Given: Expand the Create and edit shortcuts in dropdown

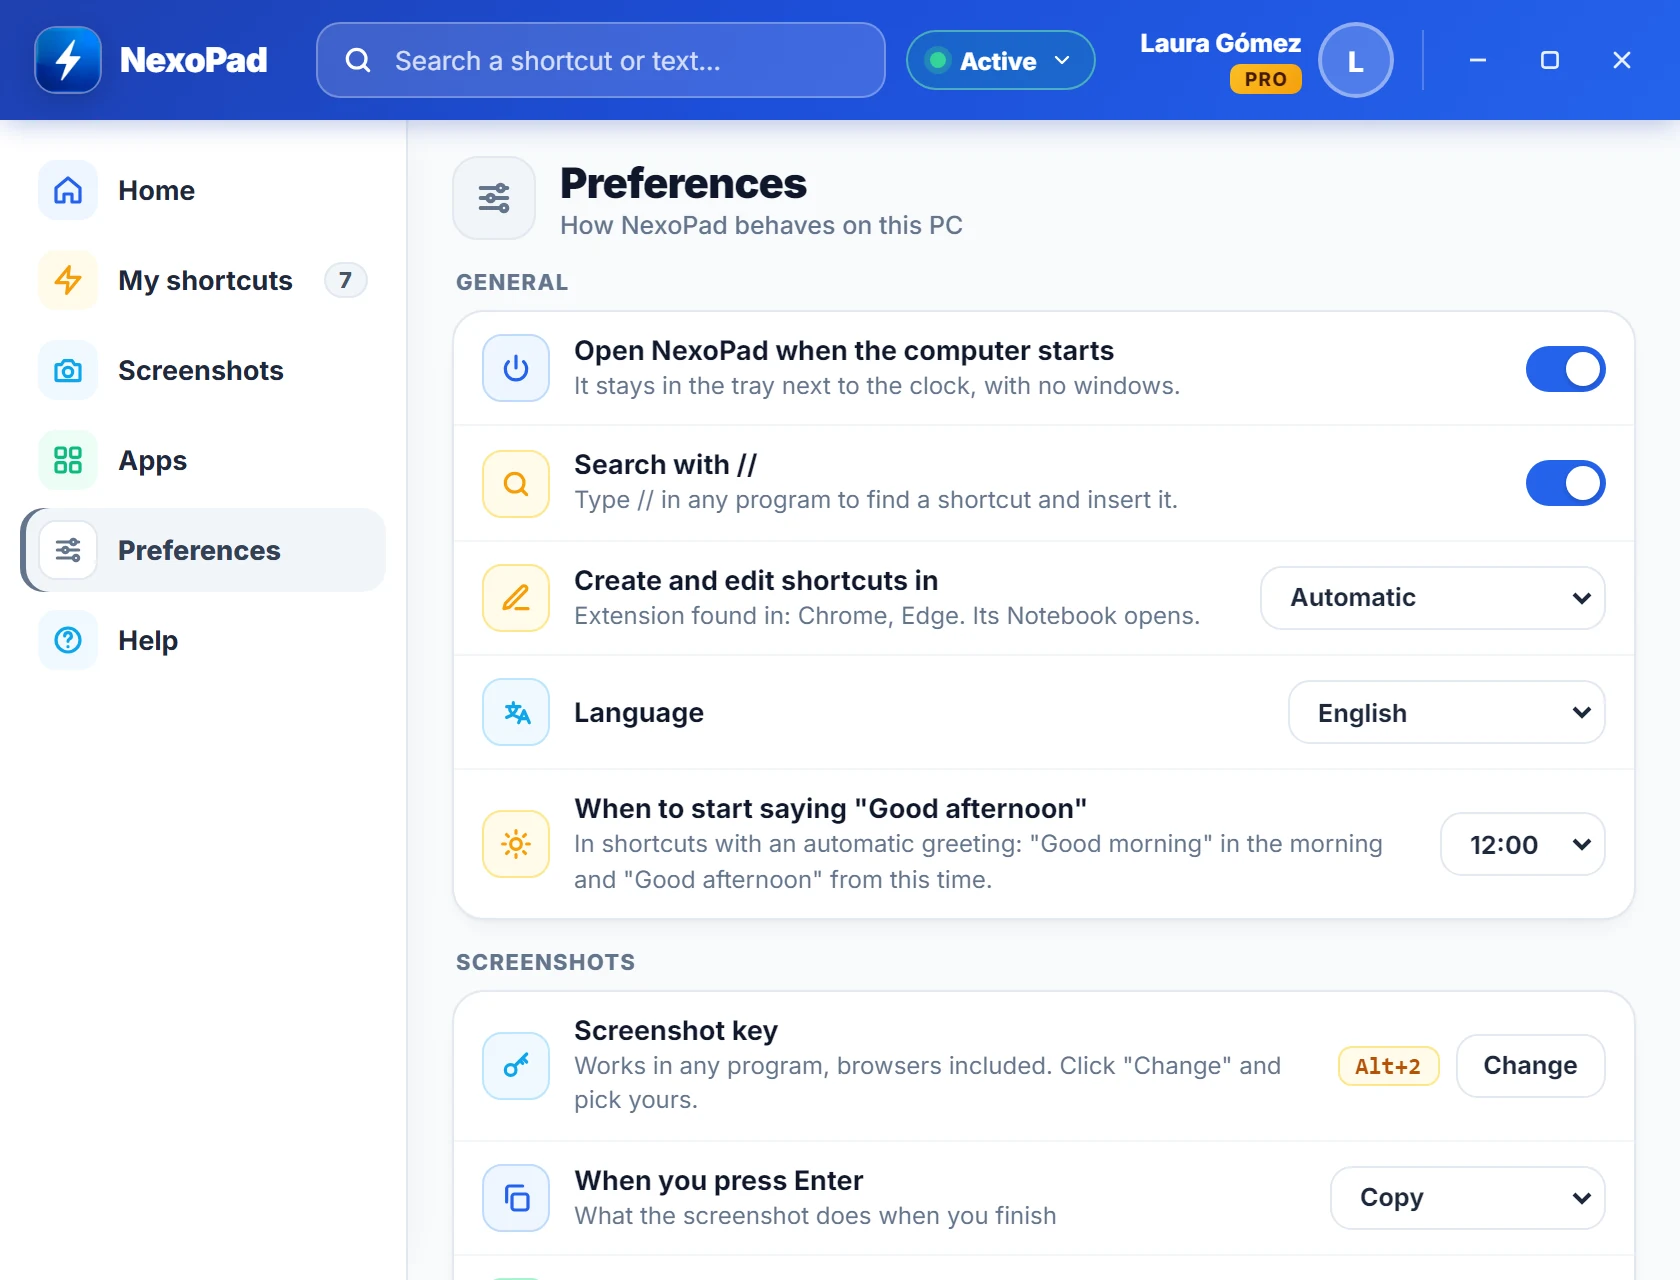Looking at the screenshot, I should 1433,598.
